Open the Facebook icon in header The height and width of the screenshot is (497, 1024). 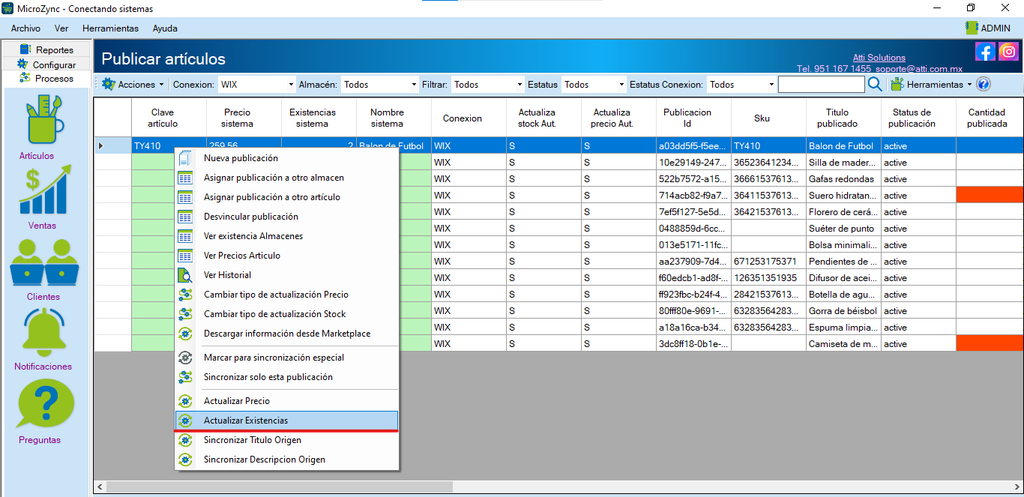coord(985,51)
